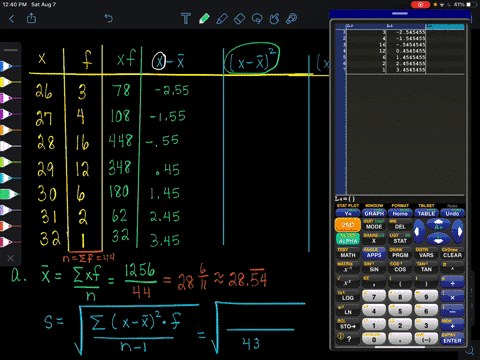Tap the gray handle atop pen palette
The image size is (480, 360).
pos(10,50)
